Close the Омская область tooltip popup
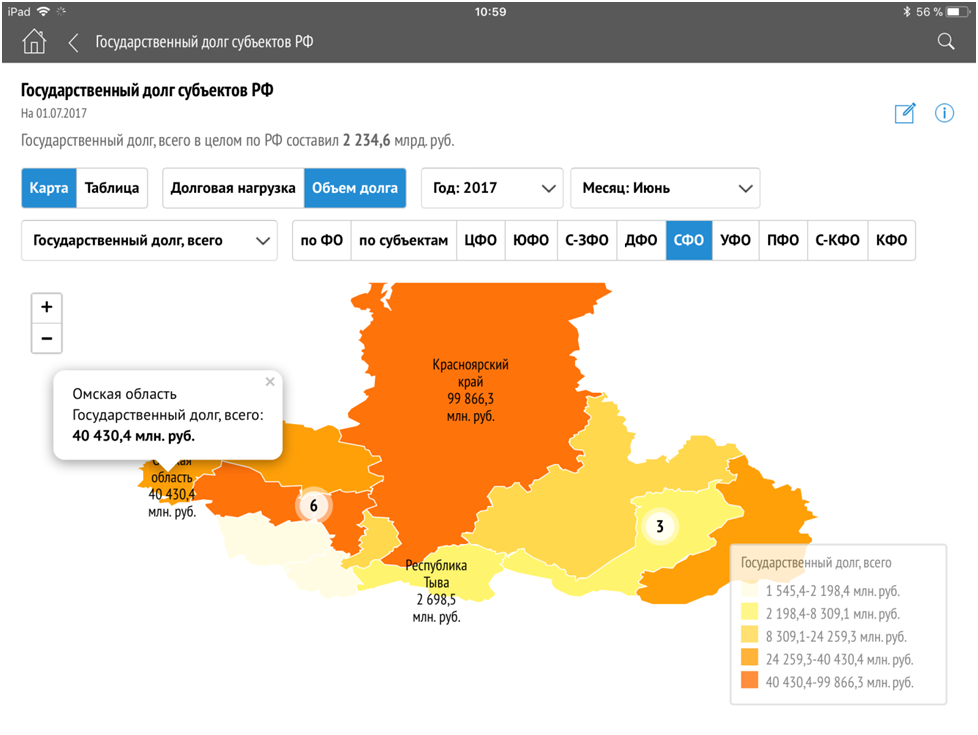Viewport: 978px width, 735px height. click(270, 381)
